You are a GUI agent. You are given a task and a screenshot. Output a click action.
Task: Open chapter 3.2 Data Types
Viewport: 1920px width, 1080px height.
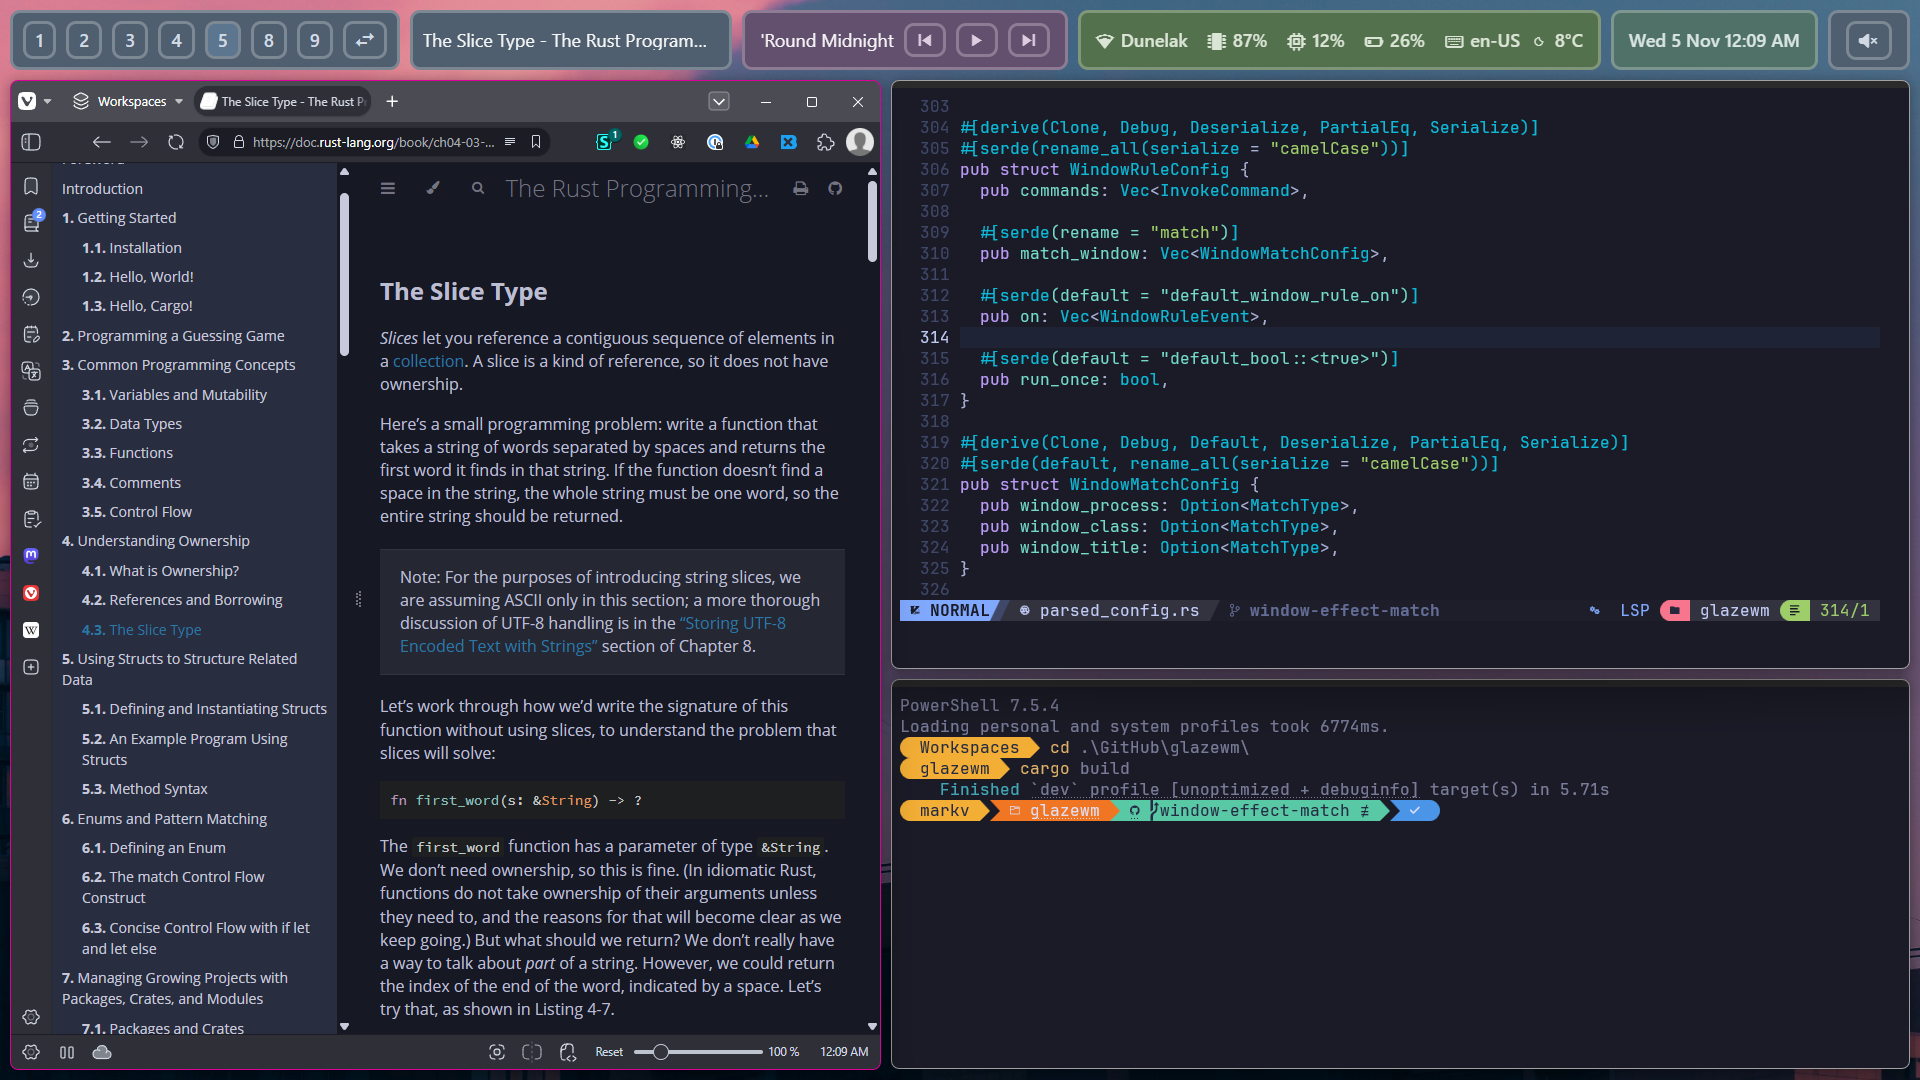pyautogui.click(x=131, y=423)
